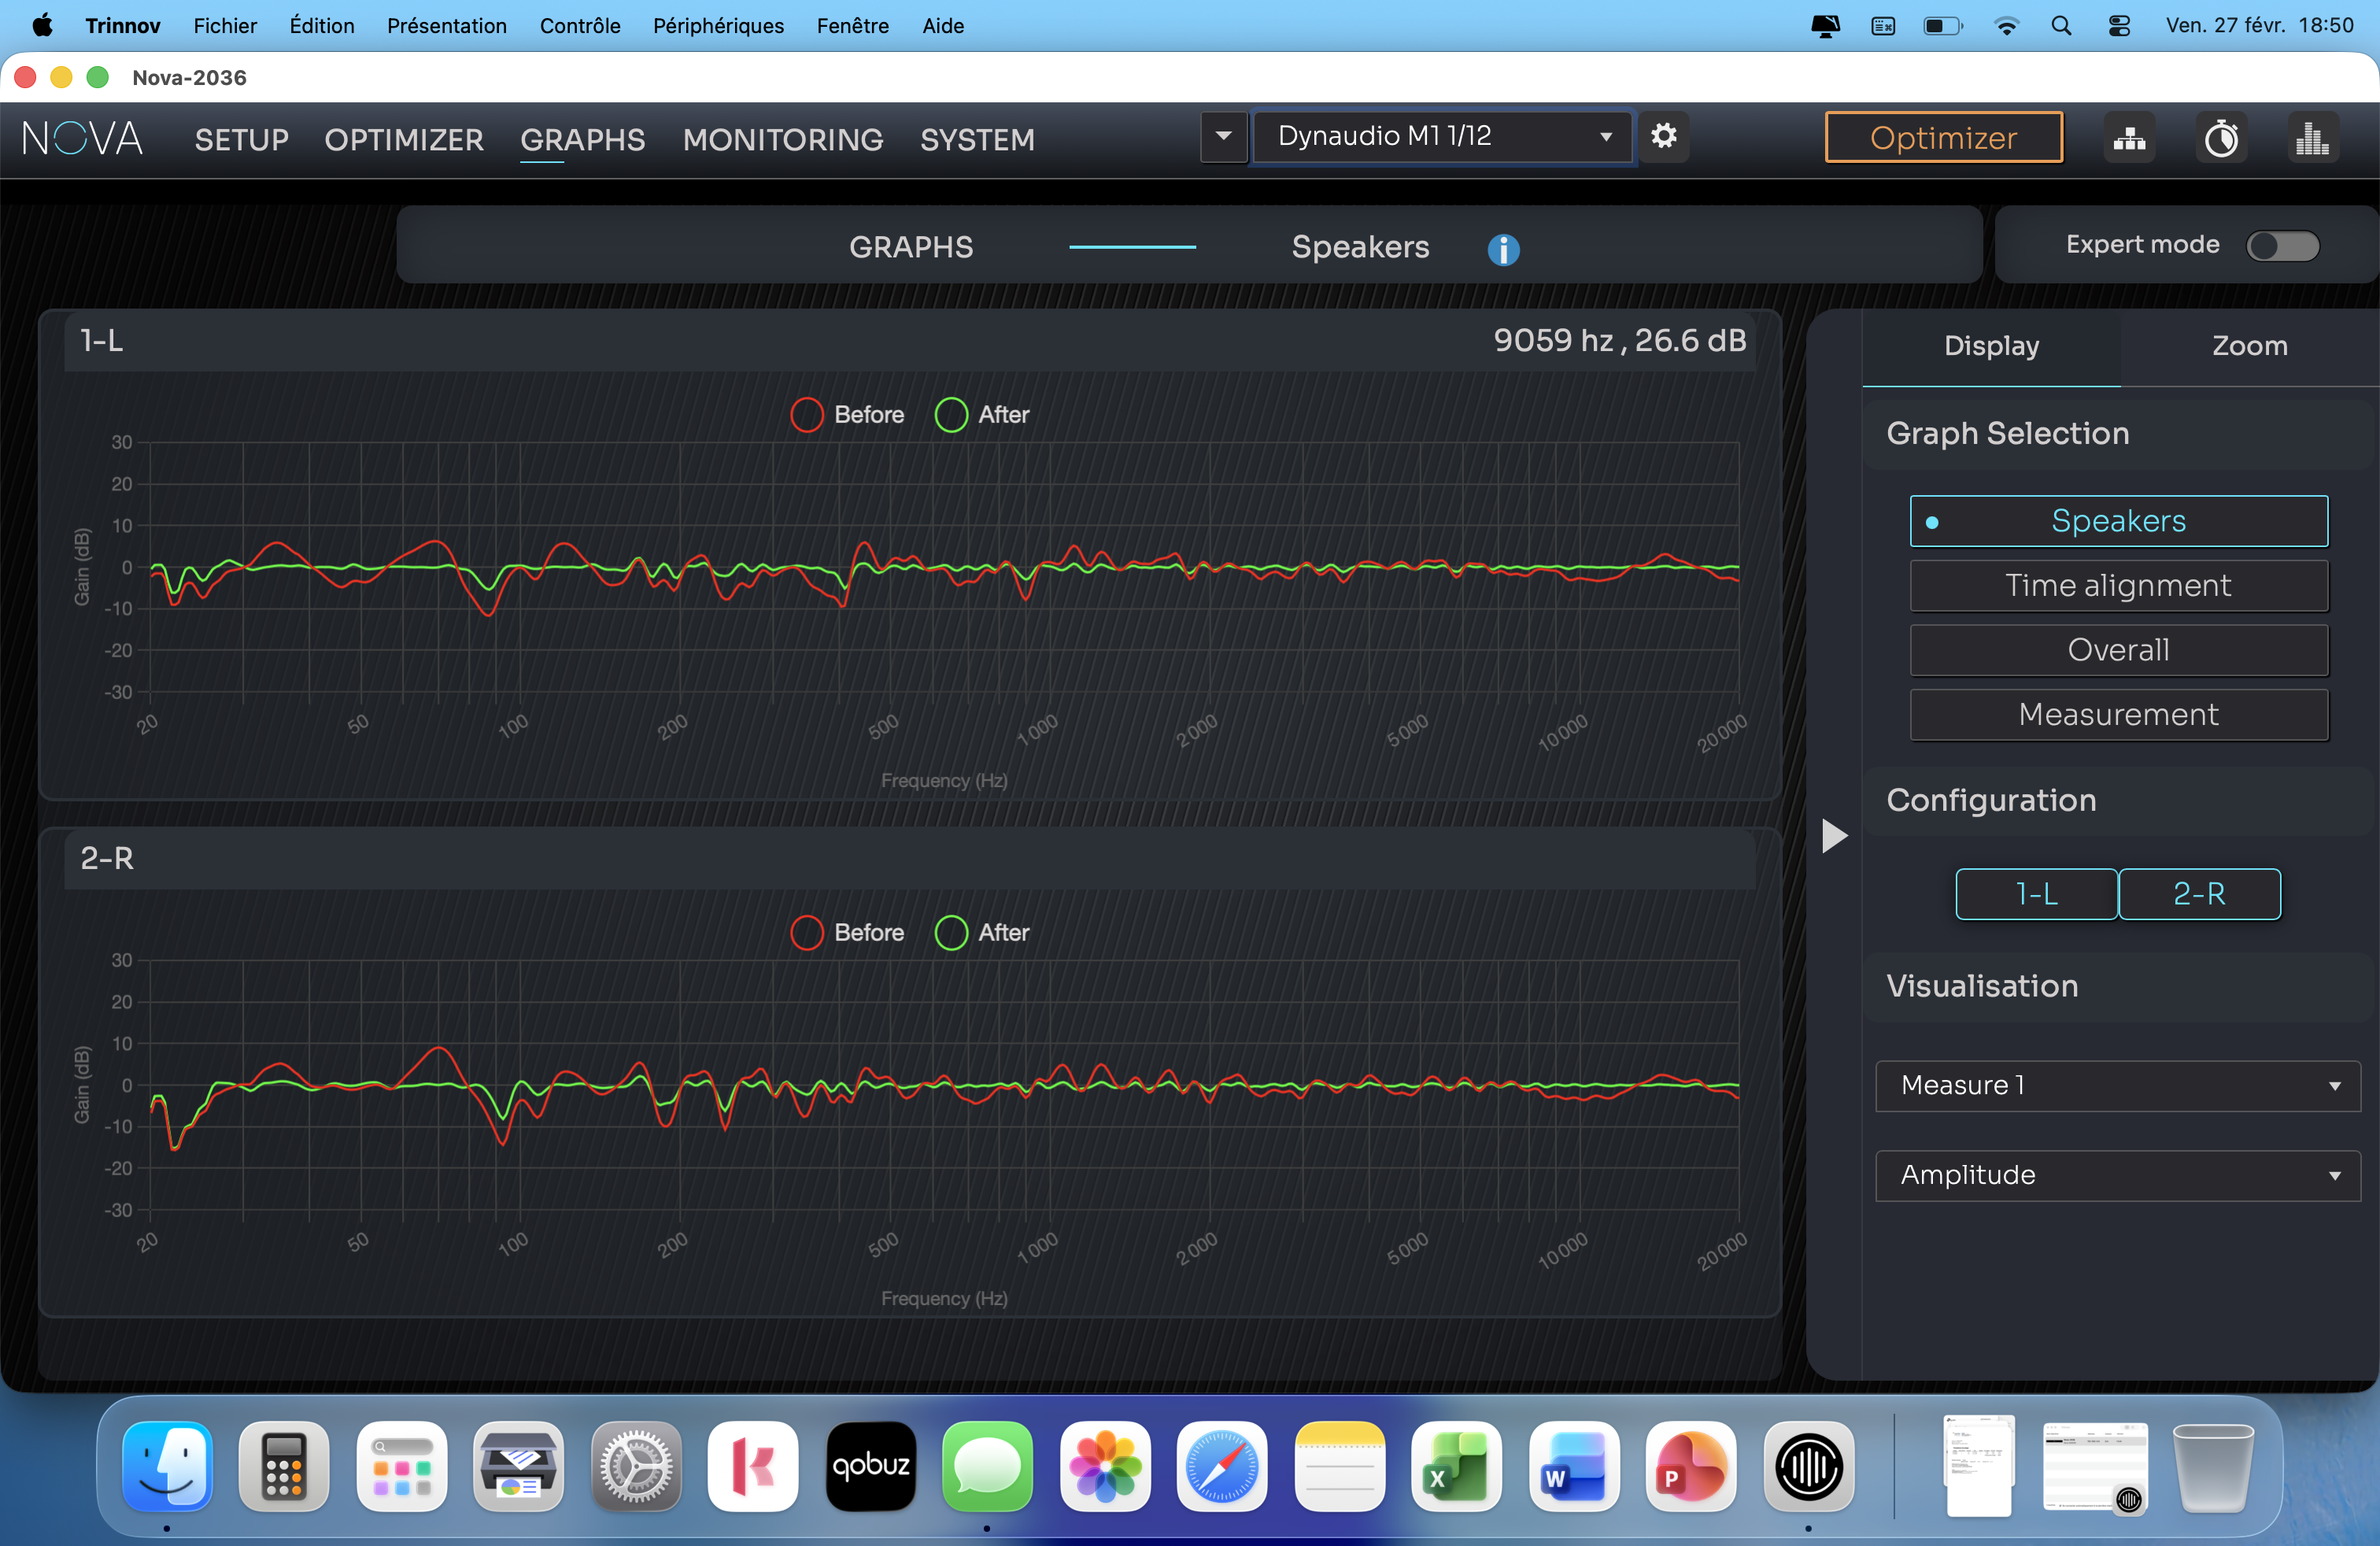2380x1546 pixels.
Task: Expand the Measure 1 dropdown
Action: [x=2117, y=1085]
